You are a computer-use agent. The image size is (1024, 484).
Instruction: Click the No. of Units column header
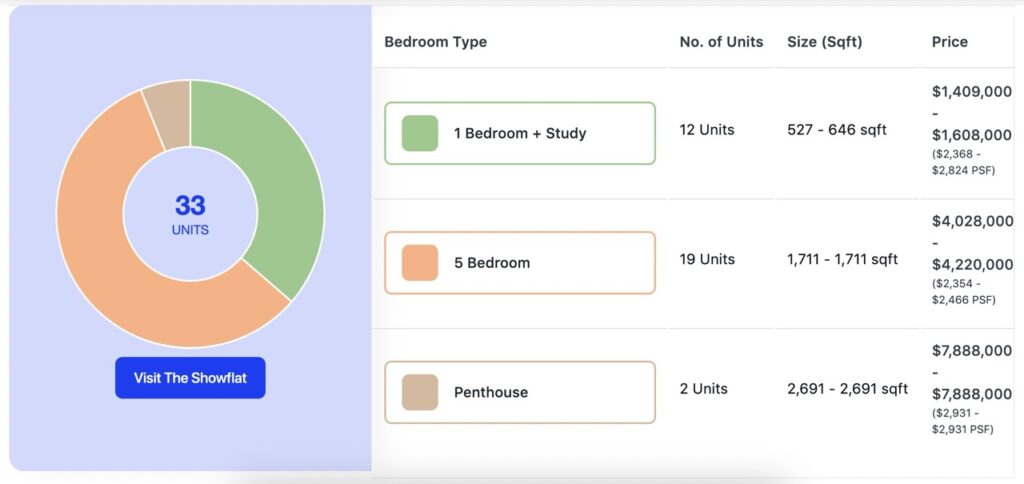pos(721,42)
